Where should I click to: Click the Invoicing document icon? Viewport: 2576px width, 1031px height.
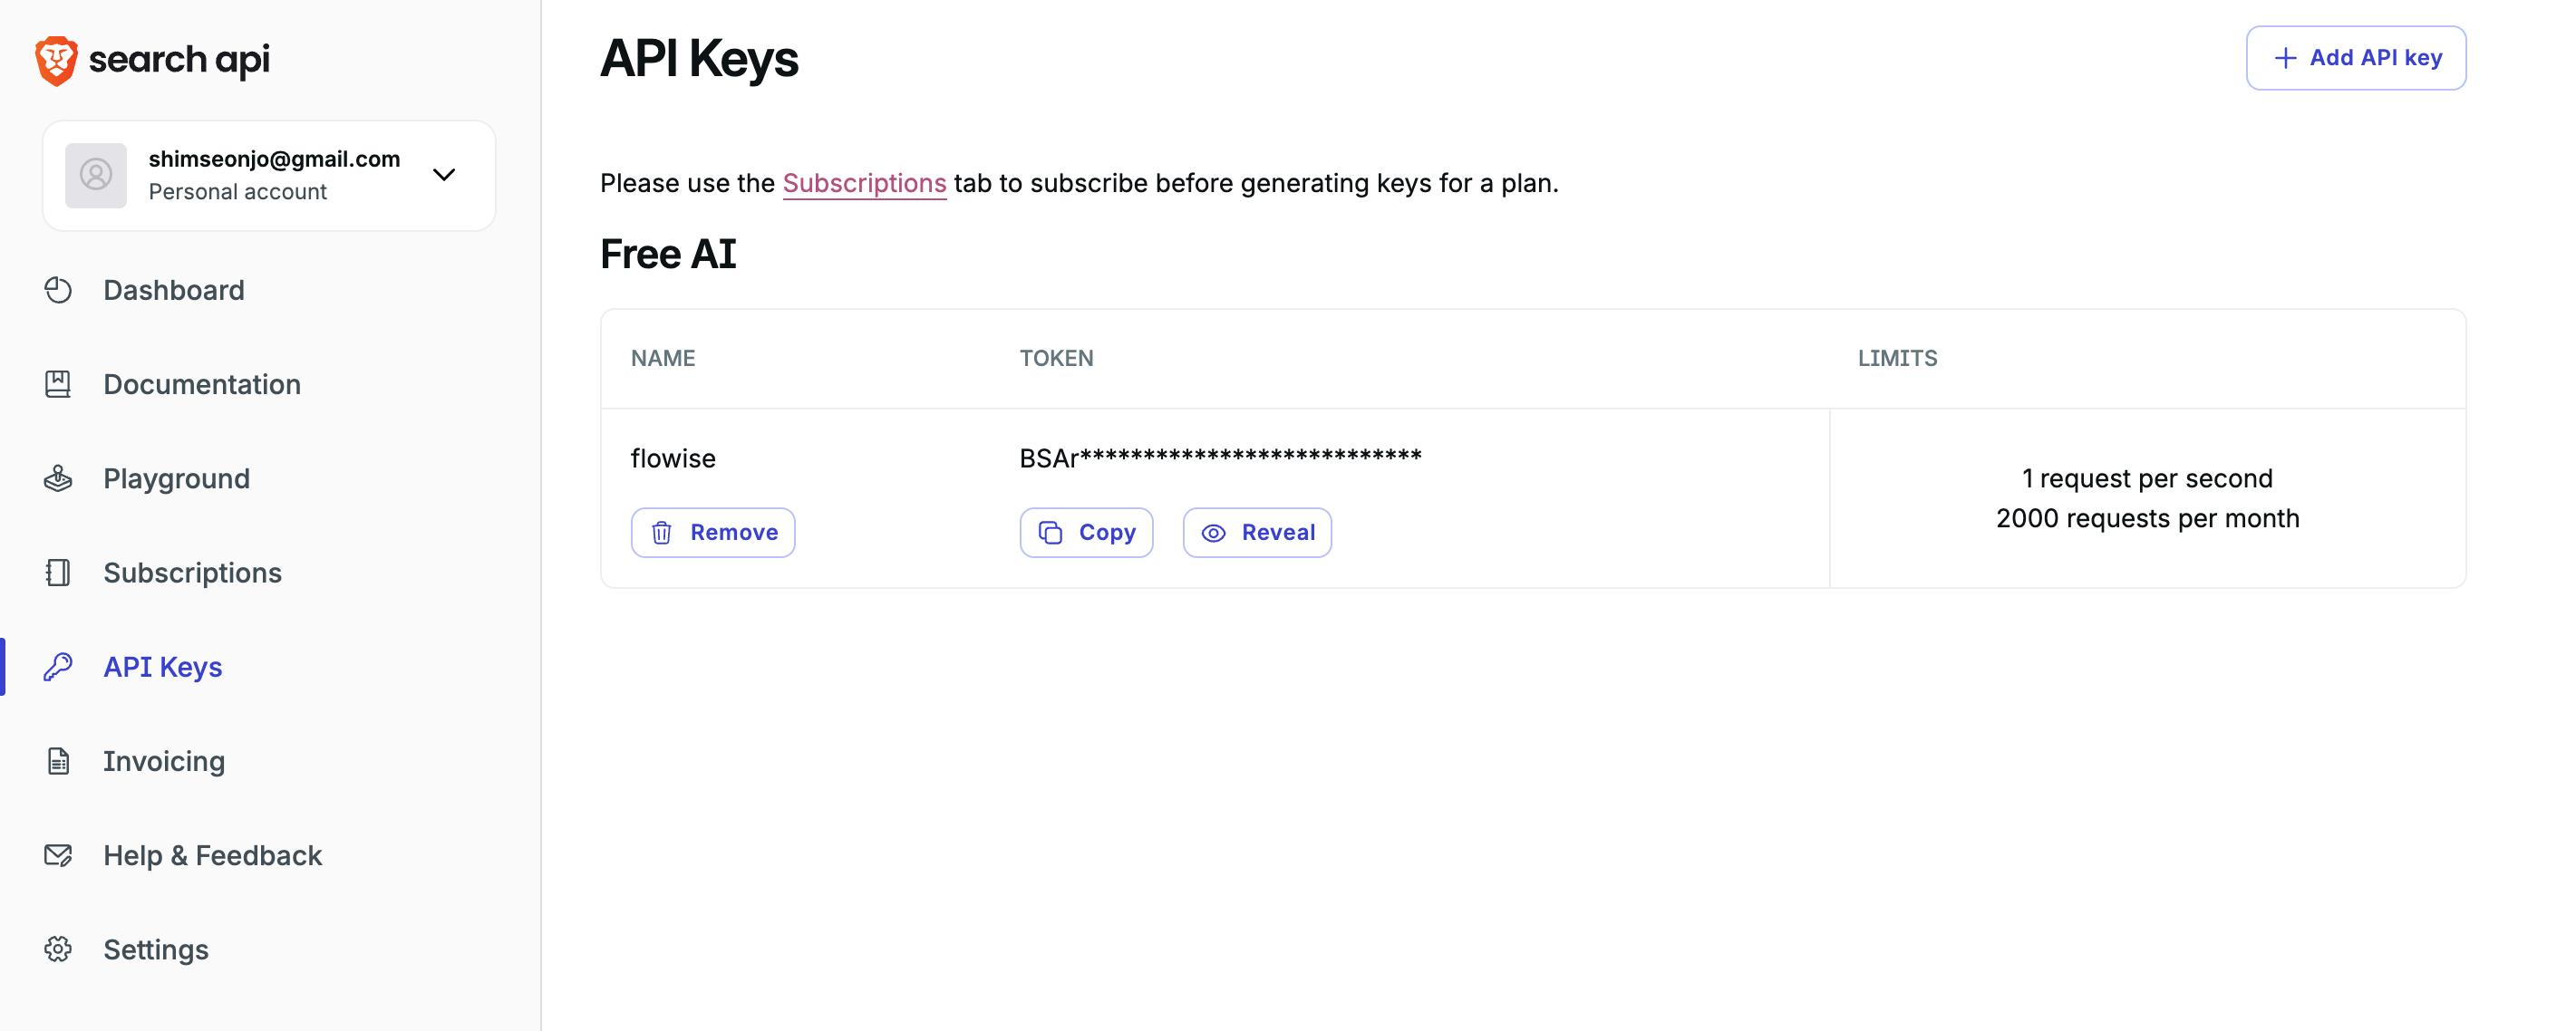click(58, 762)
